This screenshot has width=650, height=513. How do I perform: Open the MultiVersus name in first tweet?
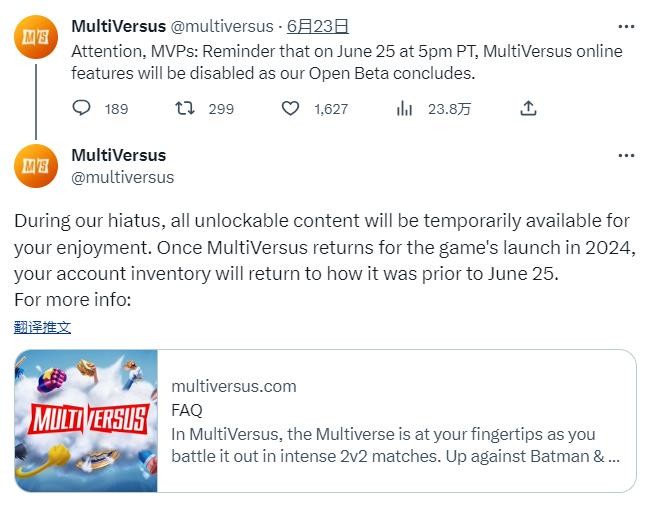coord(119,26)
